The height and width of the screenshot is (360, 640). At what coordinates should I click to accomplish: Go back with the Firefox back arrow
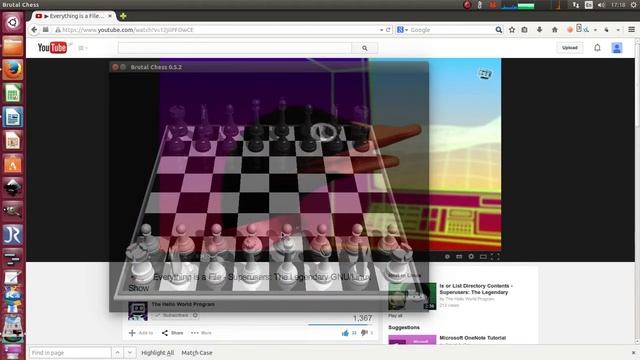(34, 30)
